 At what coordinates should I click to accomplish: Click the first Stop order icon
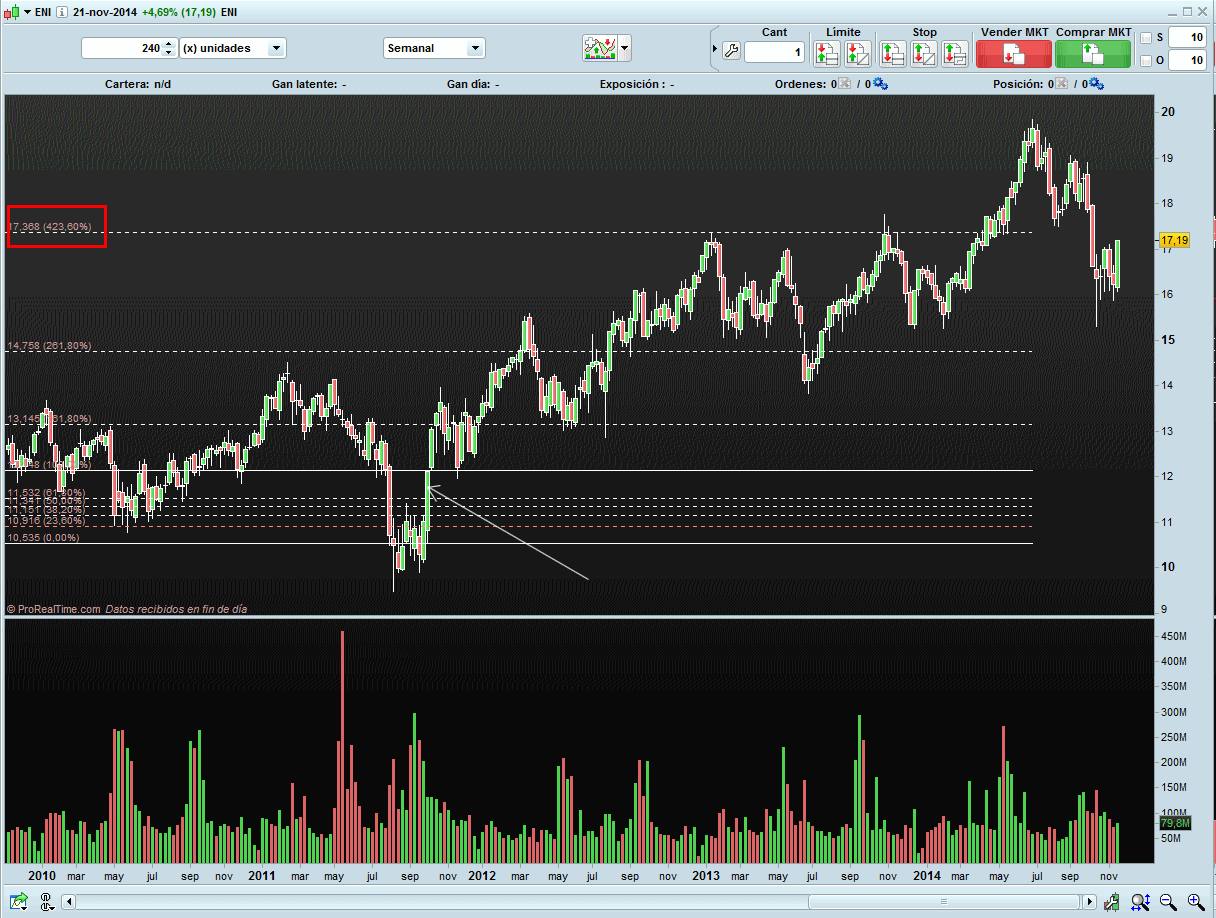pos(892,53)
